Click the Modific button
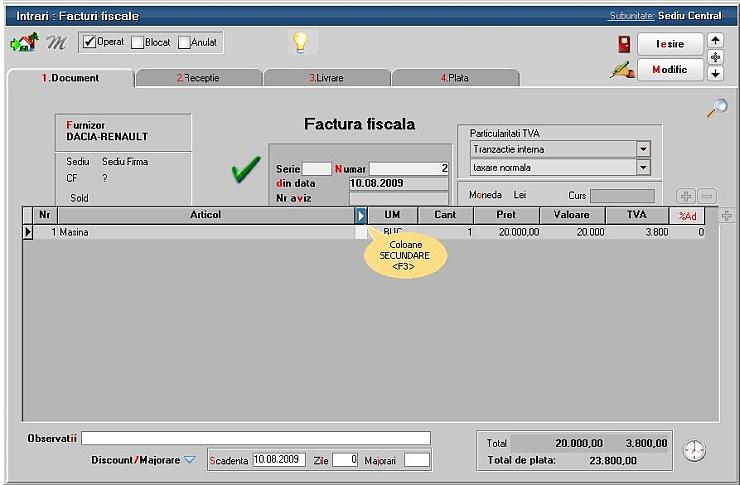The width and height of the screenshot is (740, 485). coord(670,69)
